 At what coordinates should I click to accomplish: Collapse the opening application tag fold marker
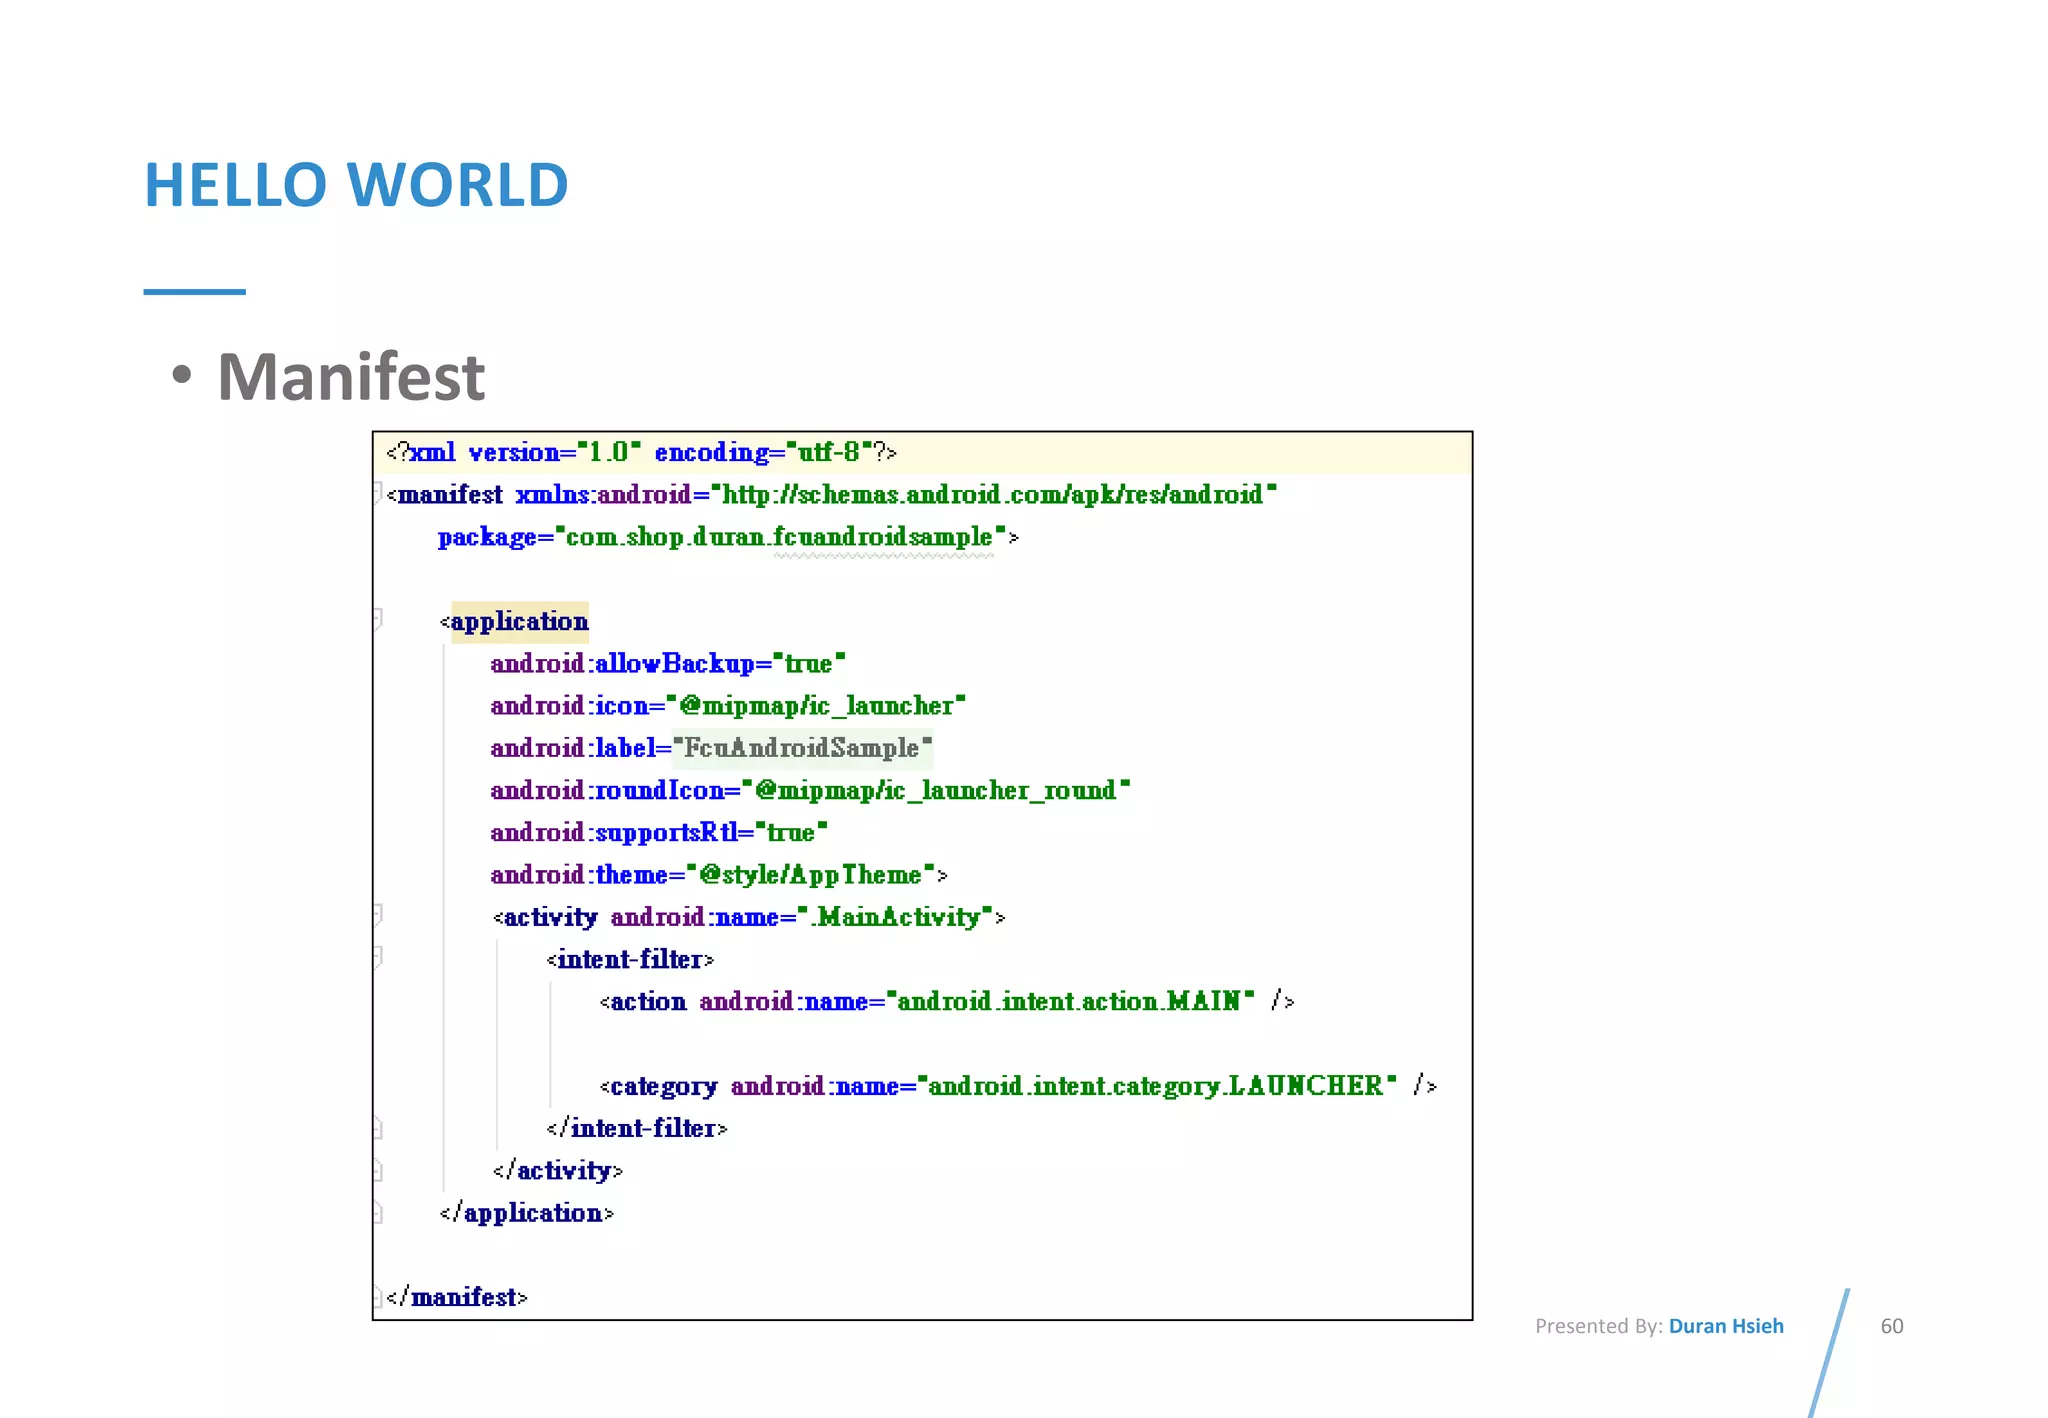click(x=378, y=618)
